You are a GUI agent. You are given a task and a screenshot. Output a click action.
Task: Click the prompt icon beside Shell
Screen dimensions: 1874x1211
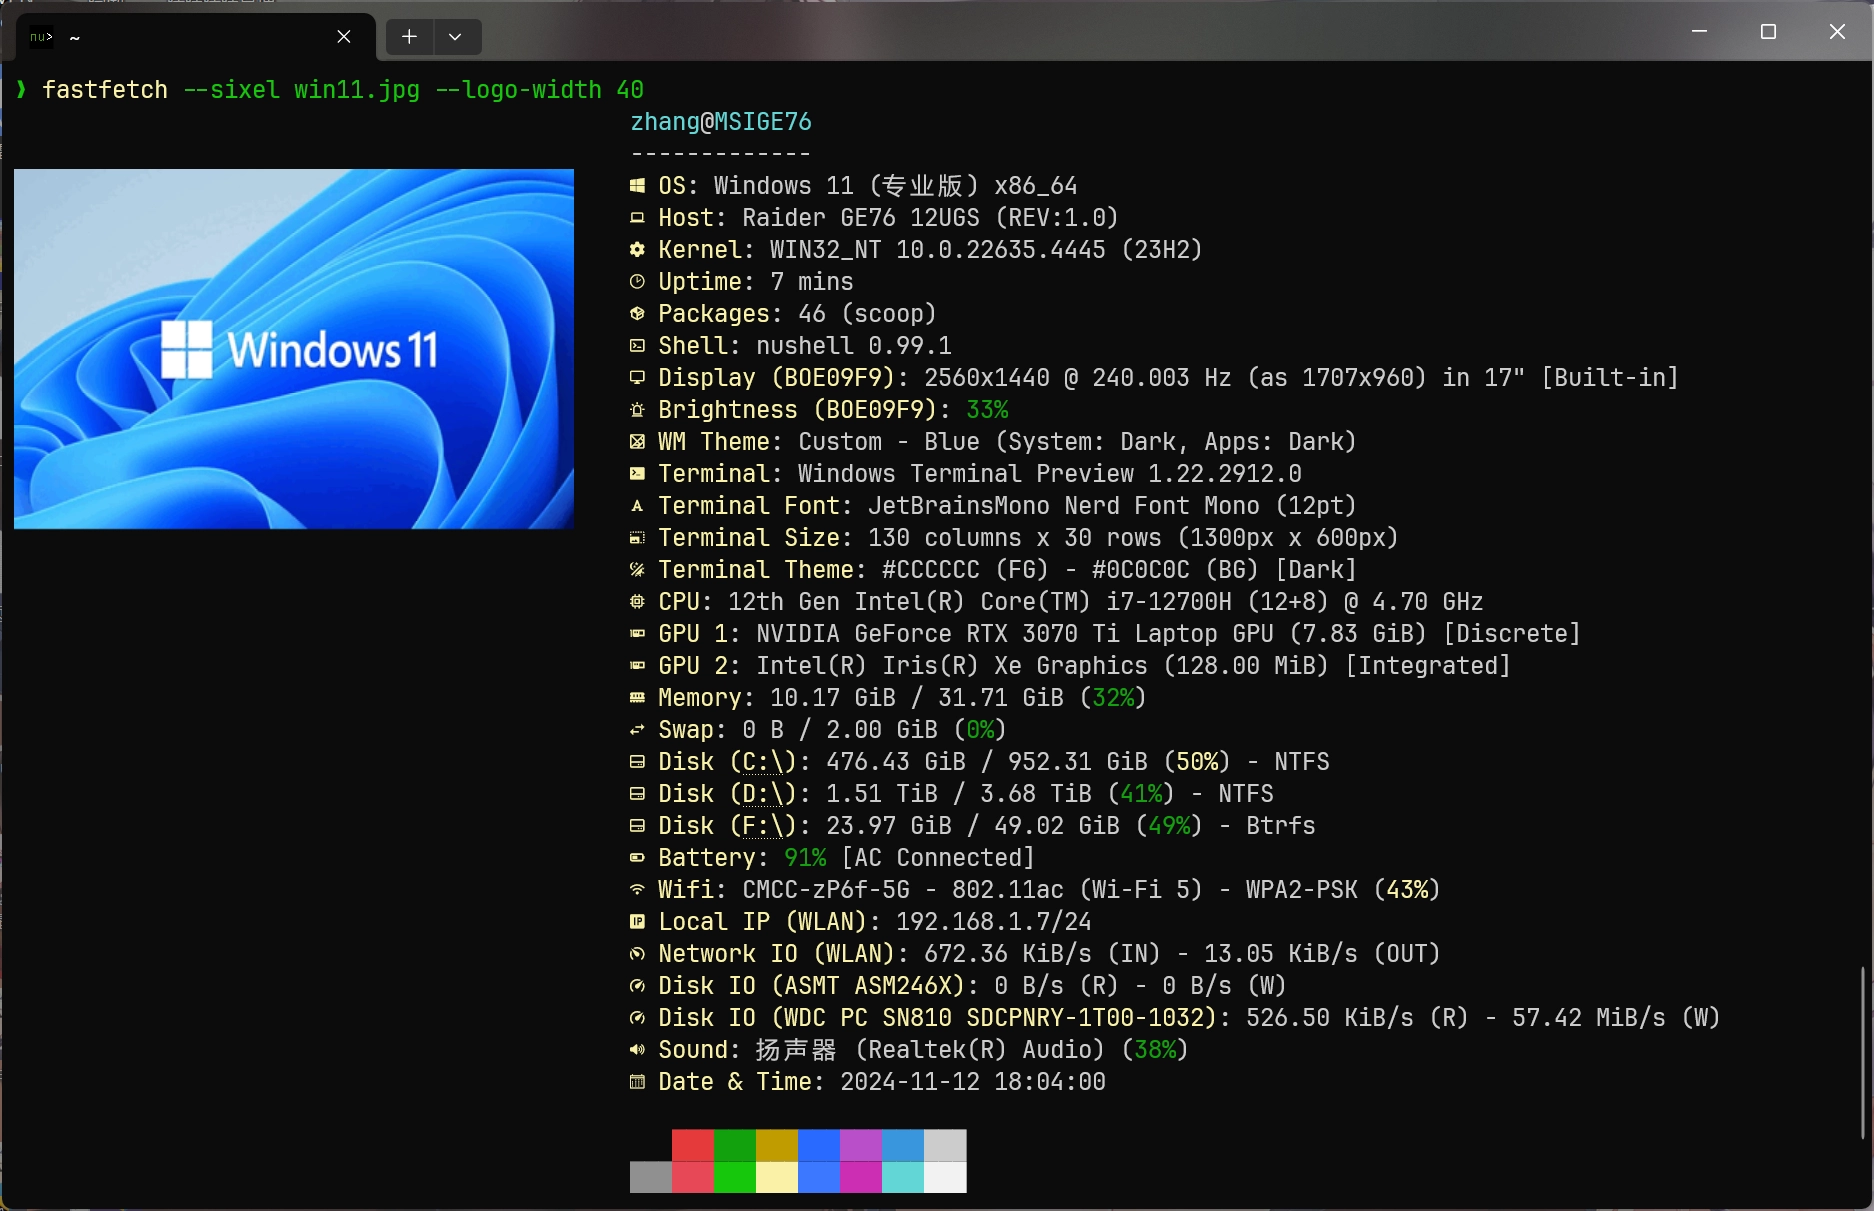pos(637,346)
